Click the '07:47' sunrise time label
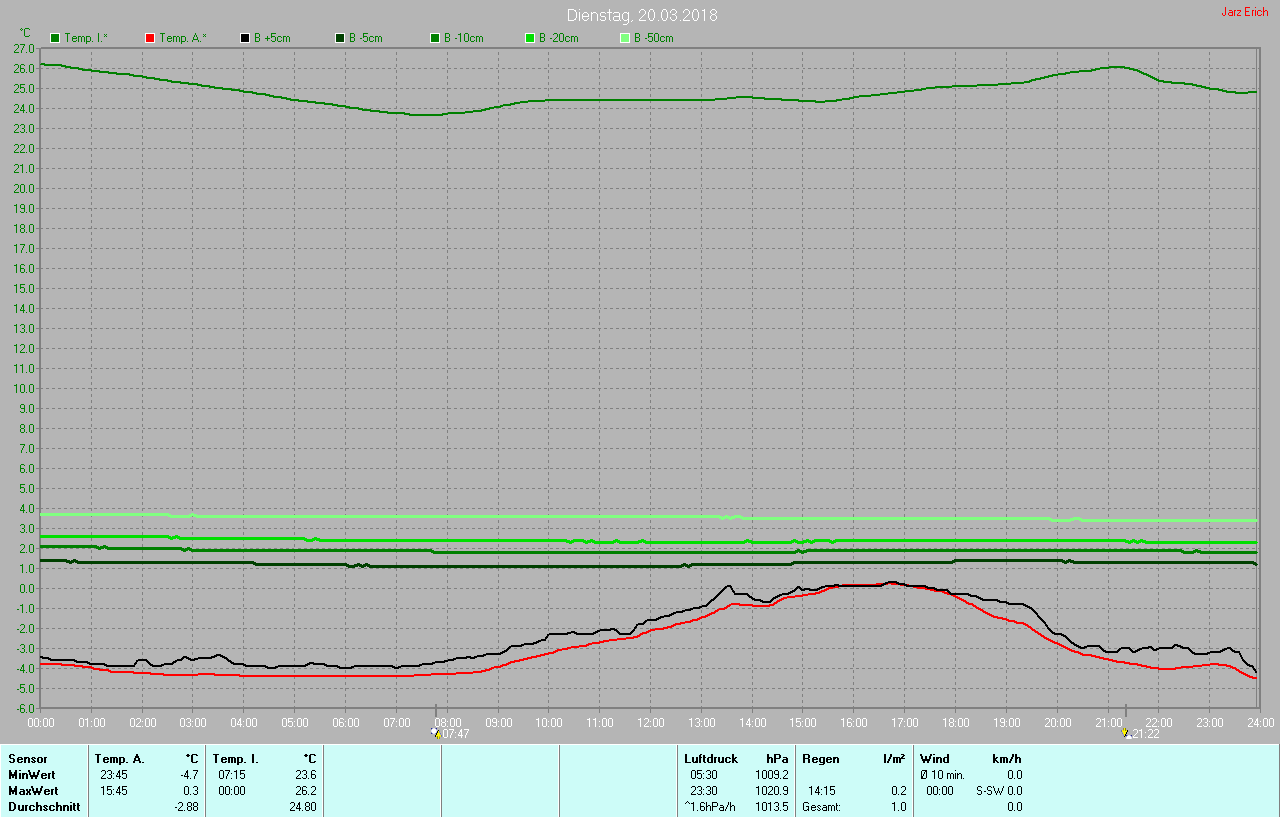 click(x=455, y=733)
